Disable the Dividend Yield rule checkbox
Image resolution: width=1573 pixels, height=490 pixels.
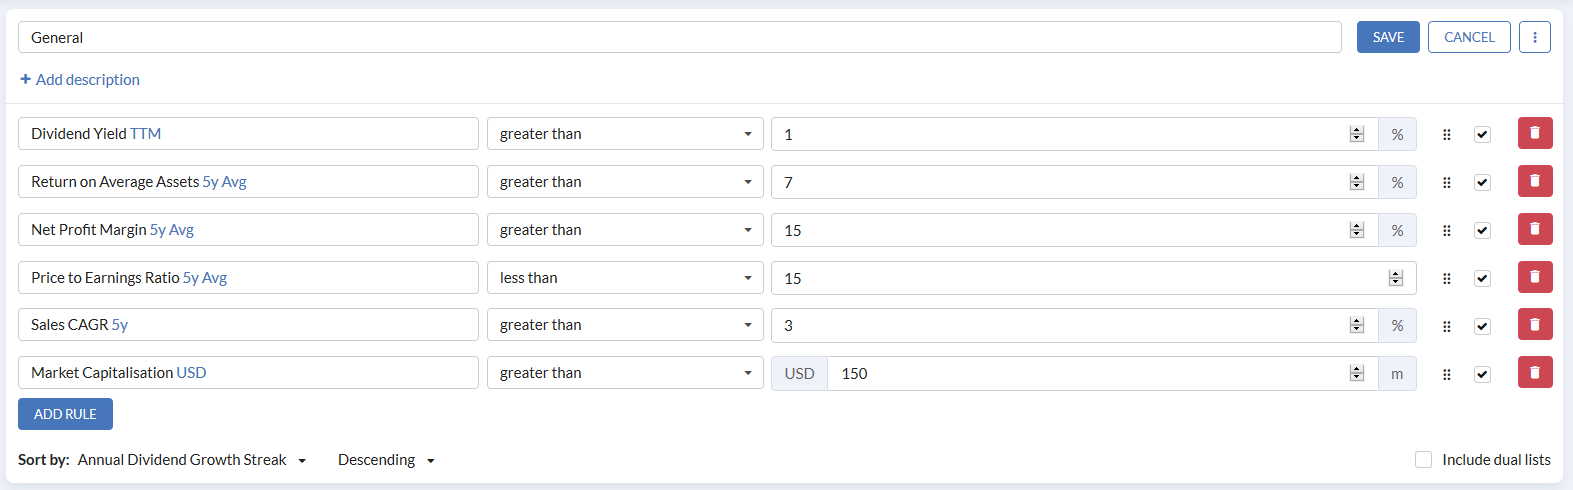[1482, 134]
